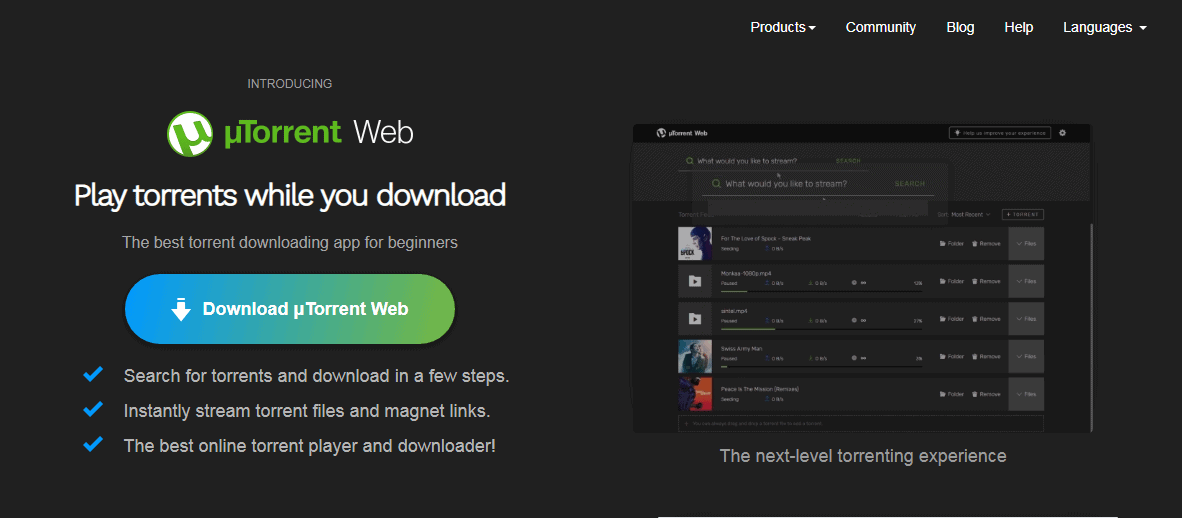Image resolution: width=1182 pixels, height=518 pixels.
Task: Open Folder for Peace Is The Mission
Action: 951,394
